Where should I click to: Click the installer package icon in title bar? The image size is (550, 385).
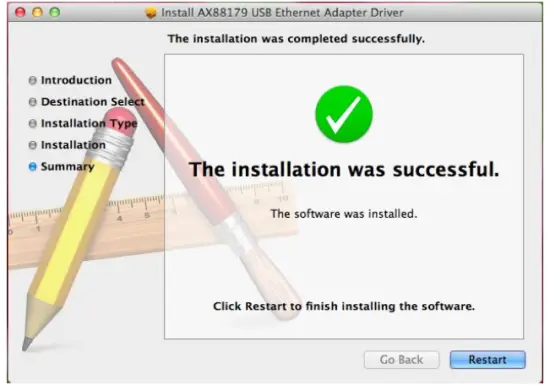coord(151,13)
